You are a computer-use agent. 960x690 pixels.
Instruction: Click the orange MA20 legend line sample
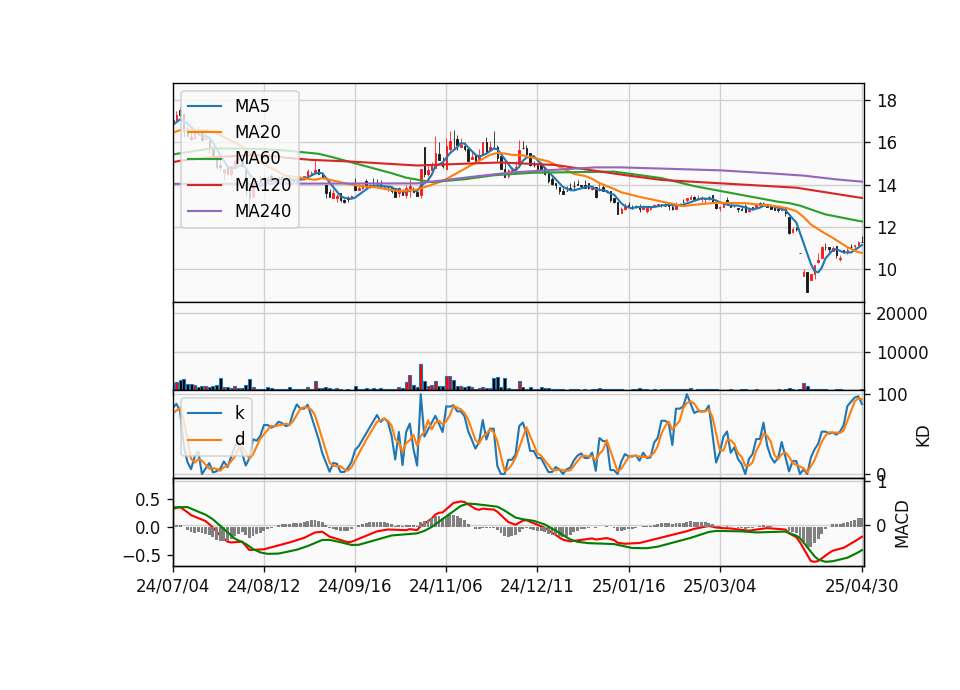coord(204,132)
